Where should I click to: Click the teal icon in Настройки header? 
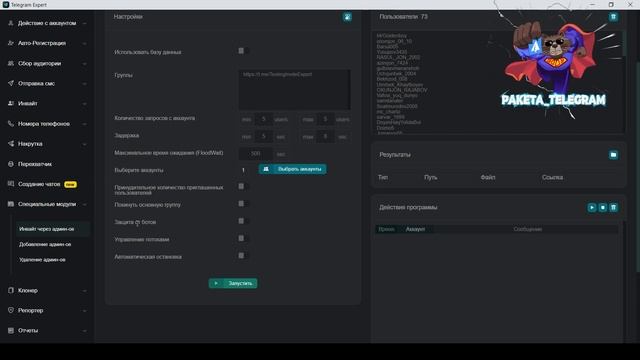coord(347,17)
